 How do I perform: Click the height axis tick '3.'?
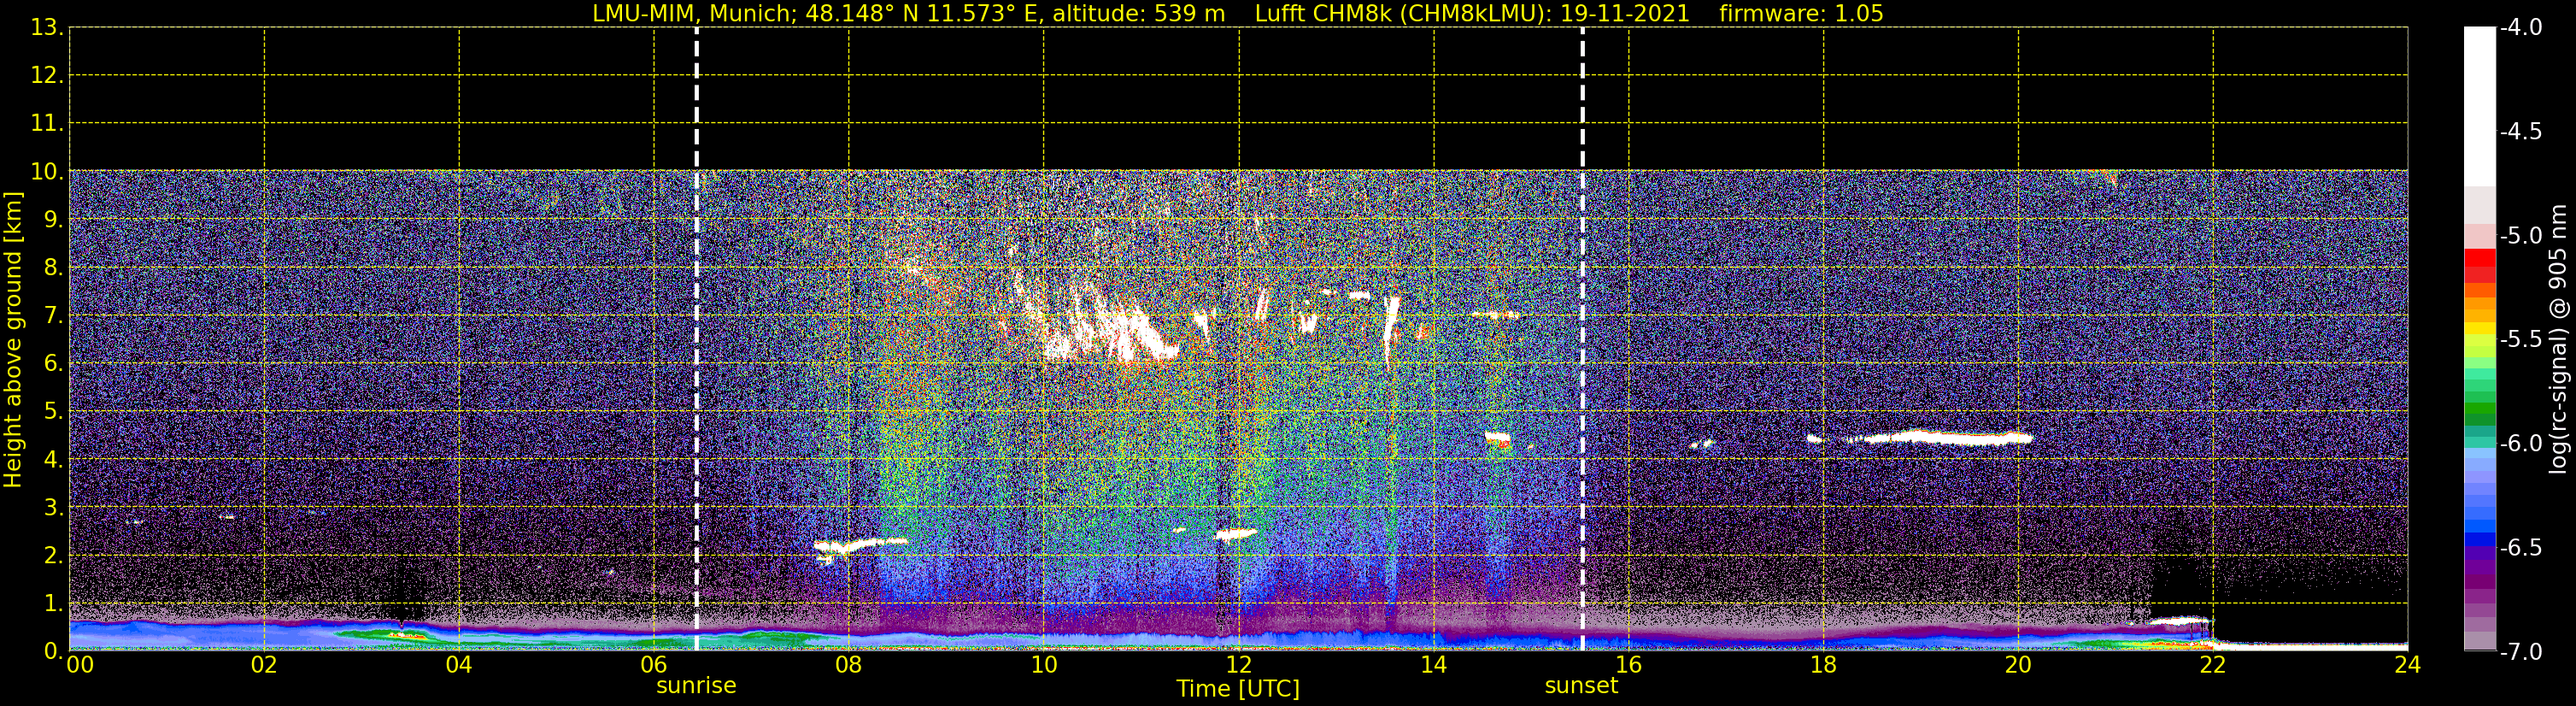click(x=52, y=508)
